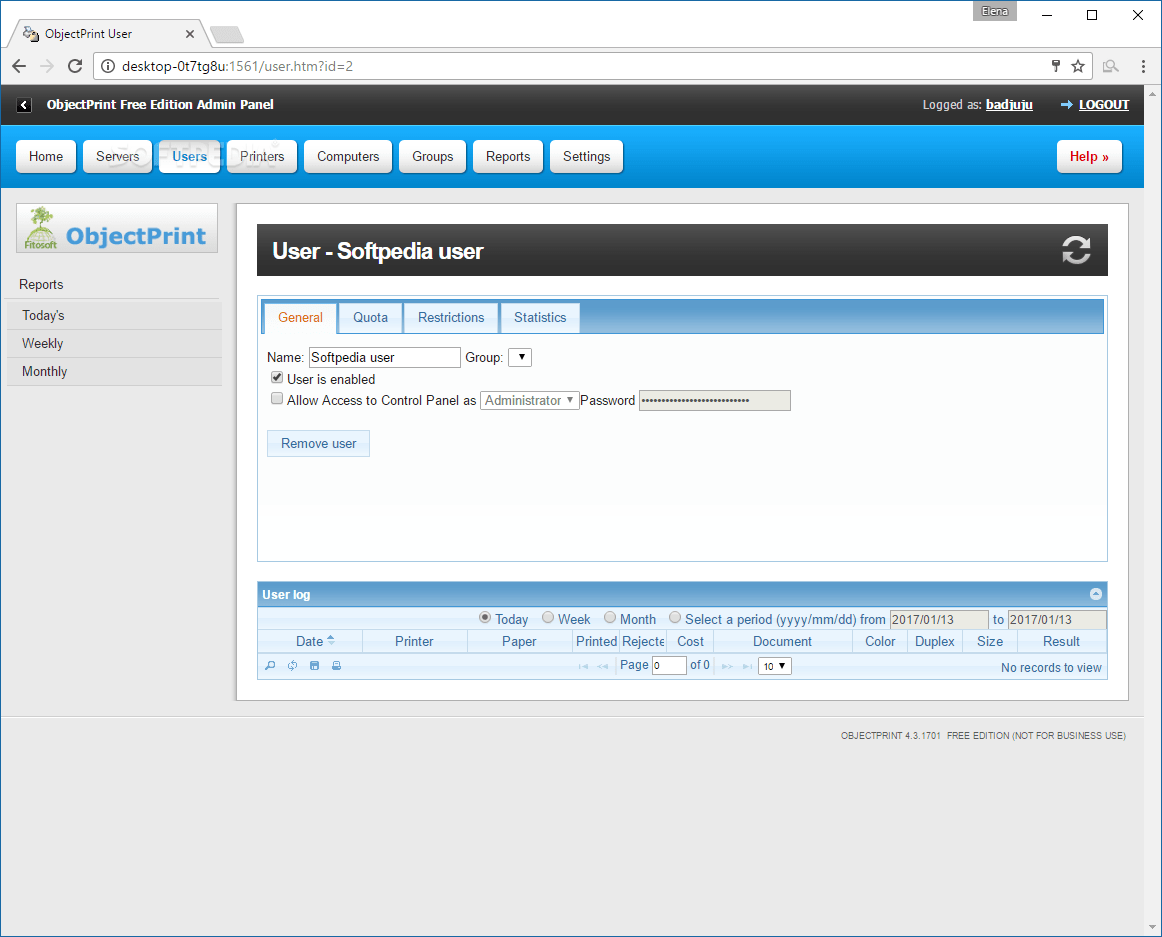Image resolution: width=1162 pixels, height=937 pixels.
Task: Open the Groups navigation item
Action: point(432,156)
